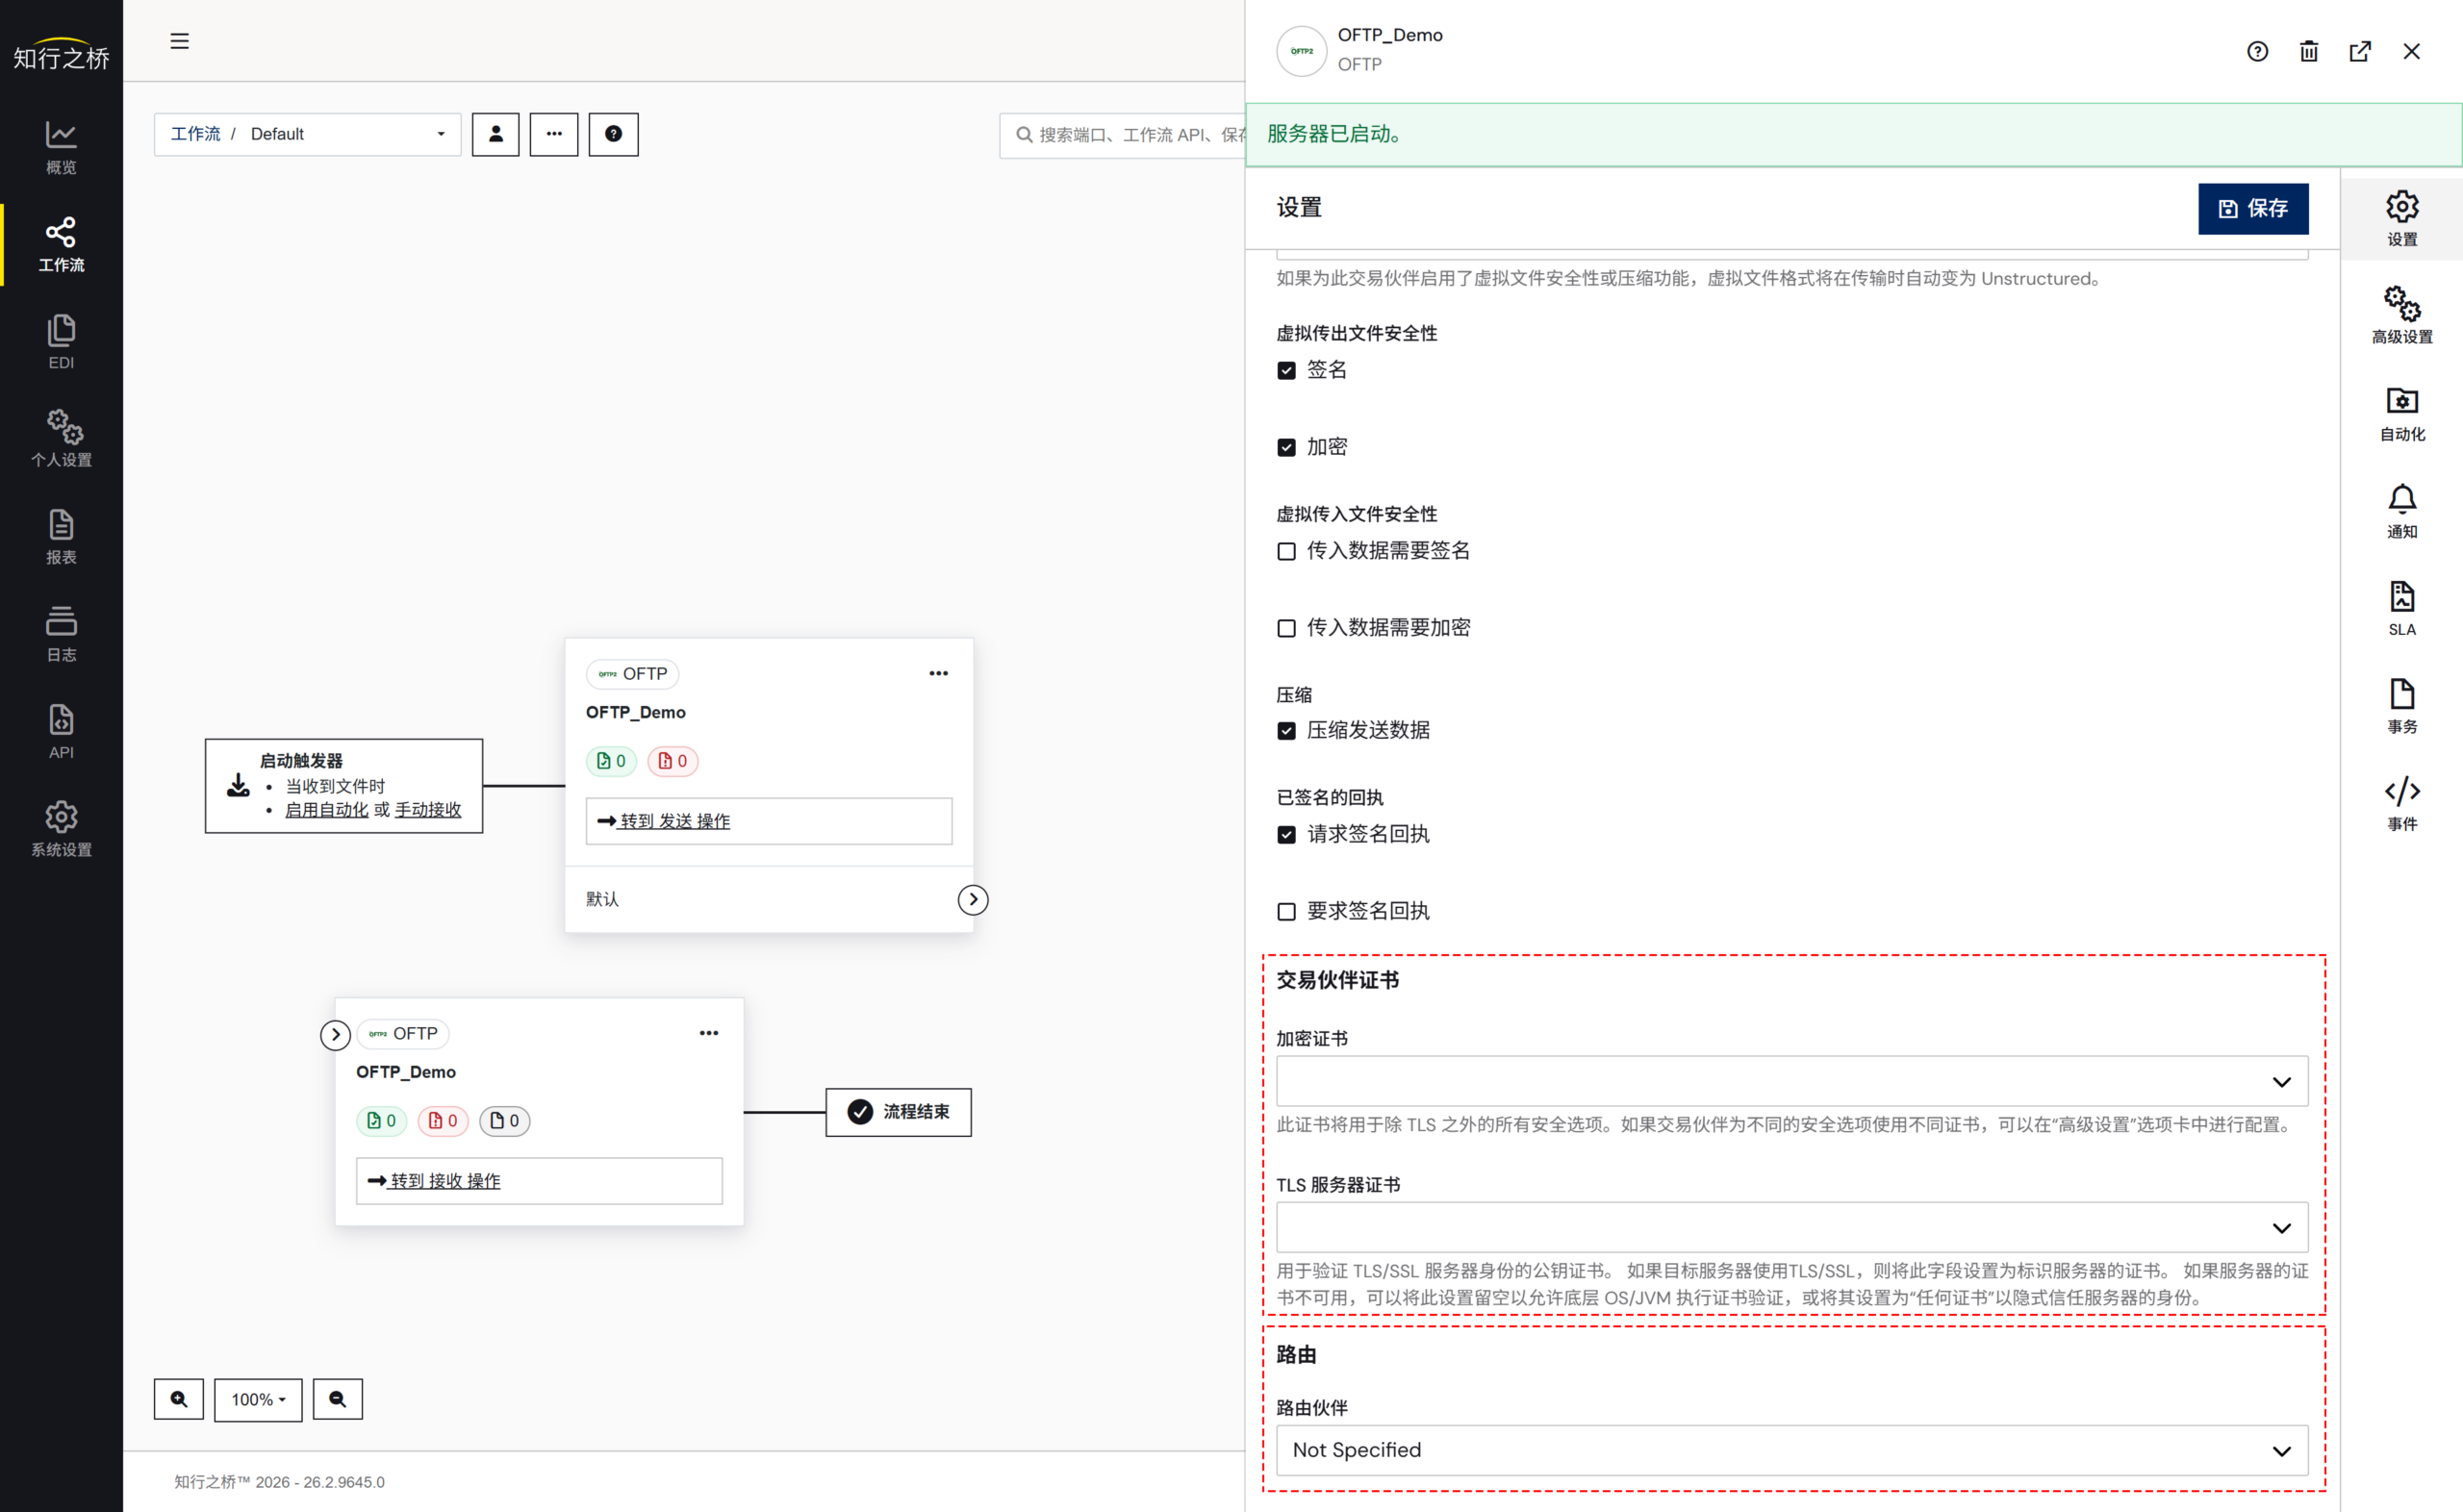2463x1512 pixels.
Task: Open 系统设置 system settings
Action: point(61,829)
